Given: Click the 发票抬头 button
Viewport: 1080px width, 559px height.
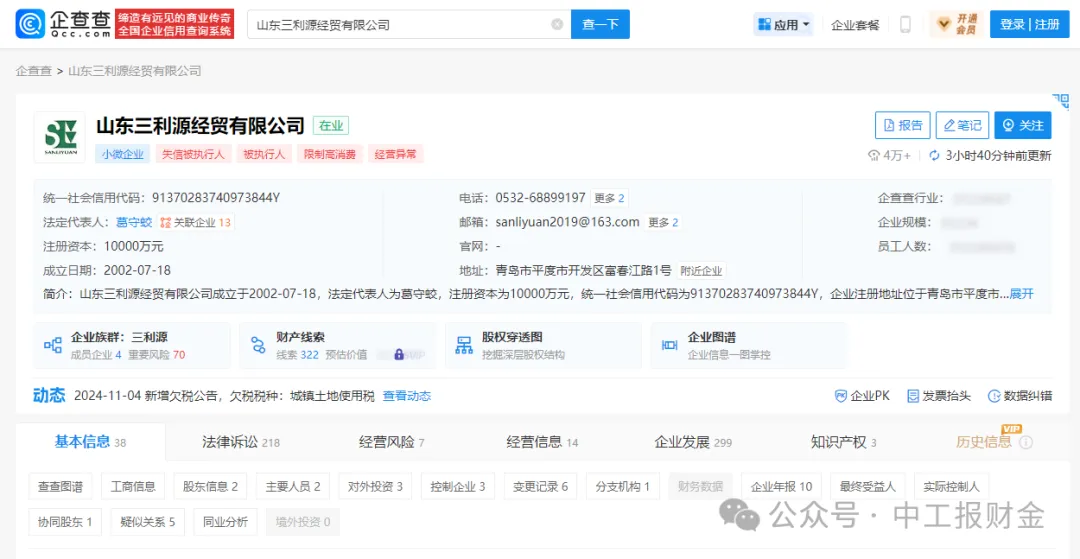Looking at the screenshot, I should click(939, 396).
